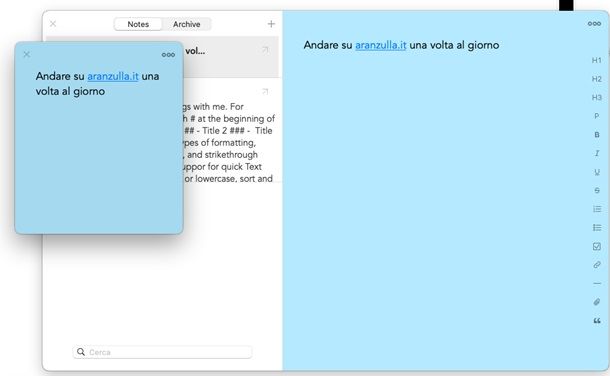The width and height of the screenshot is (610, 376).
Task: Insert a blockquote
Action: 597,321
